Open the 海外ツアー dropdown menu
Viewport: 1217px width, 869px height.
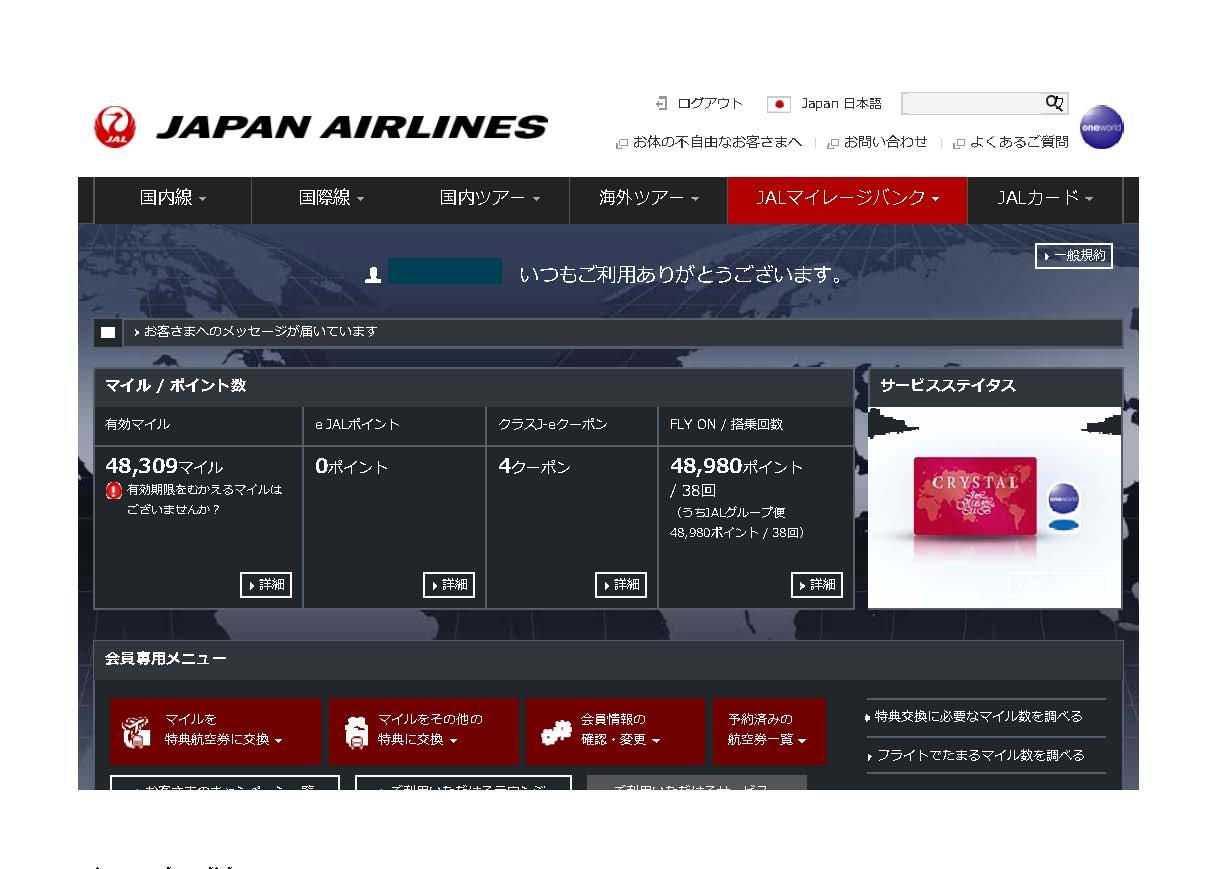648,199
